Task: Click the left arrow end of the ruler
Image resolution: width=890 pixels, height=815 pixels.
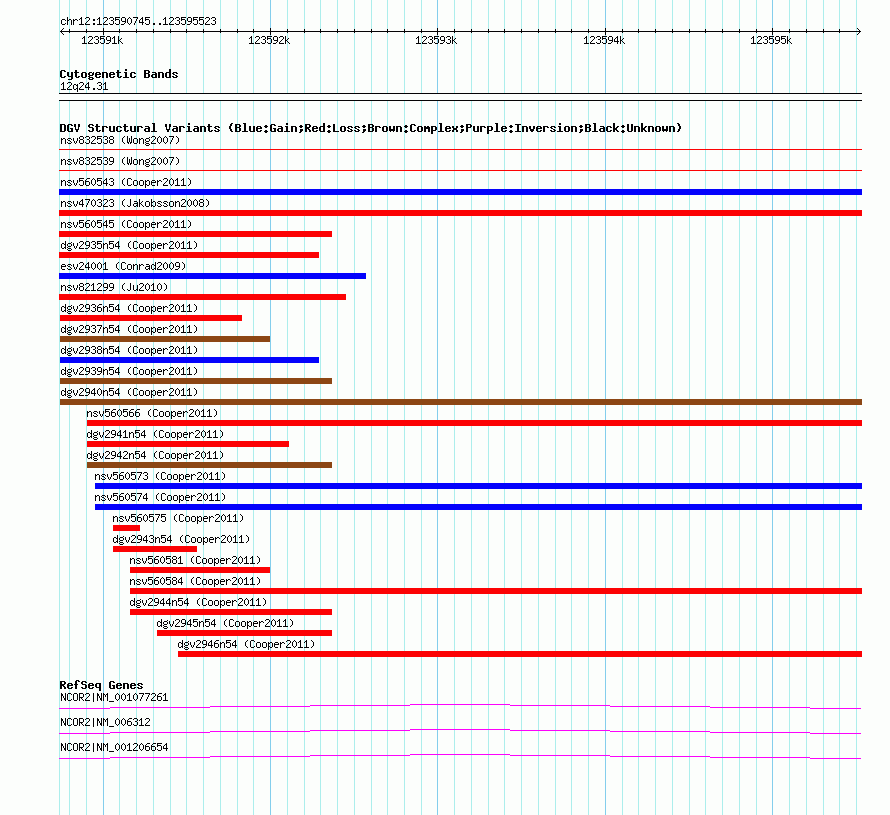Action: [x=62, y=31]
